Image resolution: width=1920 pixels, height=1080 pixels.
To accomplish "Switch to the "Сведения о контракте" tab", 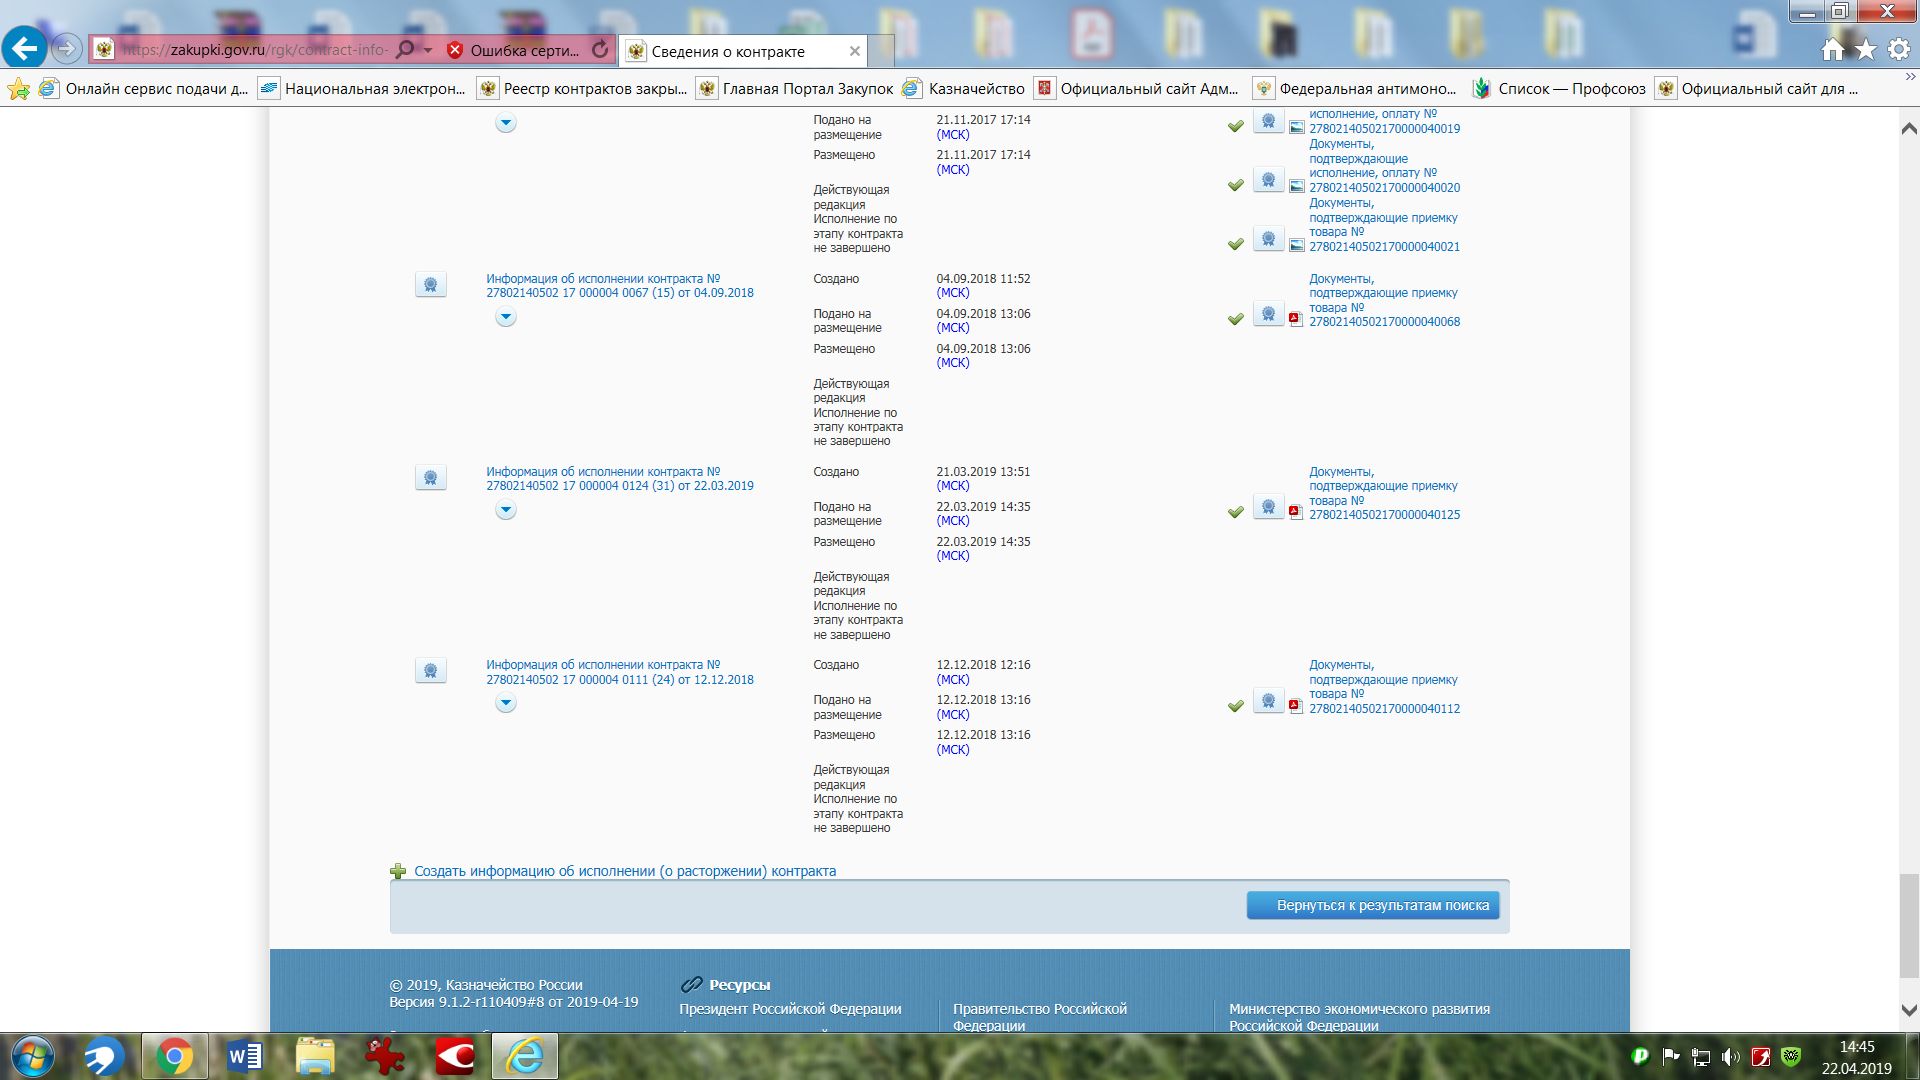I will tap(728, 51).
